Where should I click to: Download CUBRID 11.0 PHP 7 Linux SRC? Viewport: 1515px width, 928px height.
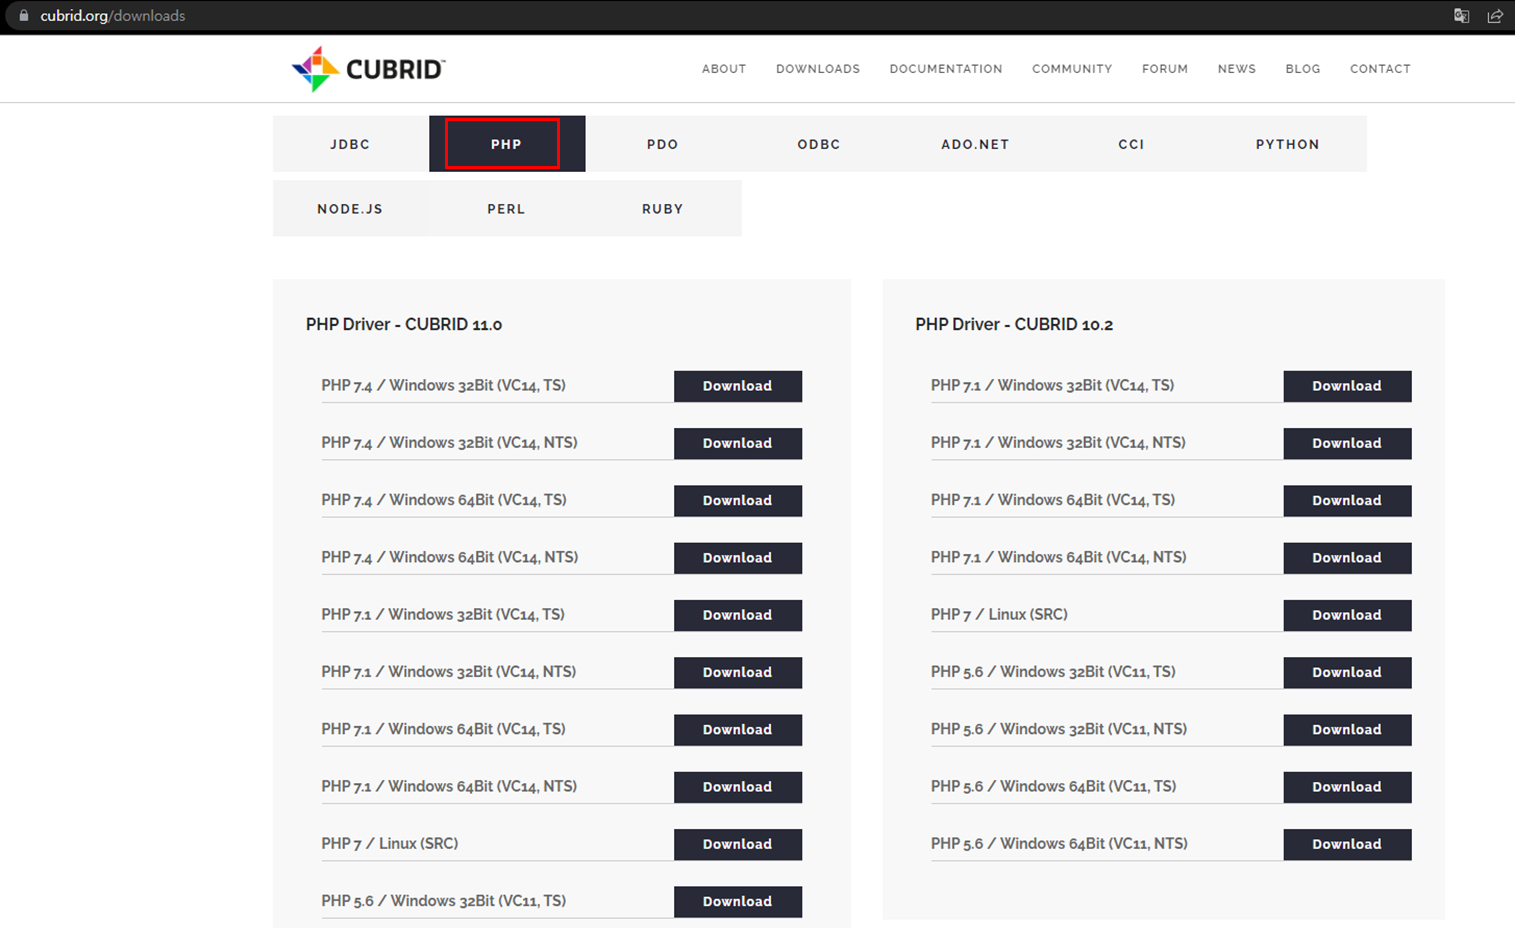click(738, 844)
